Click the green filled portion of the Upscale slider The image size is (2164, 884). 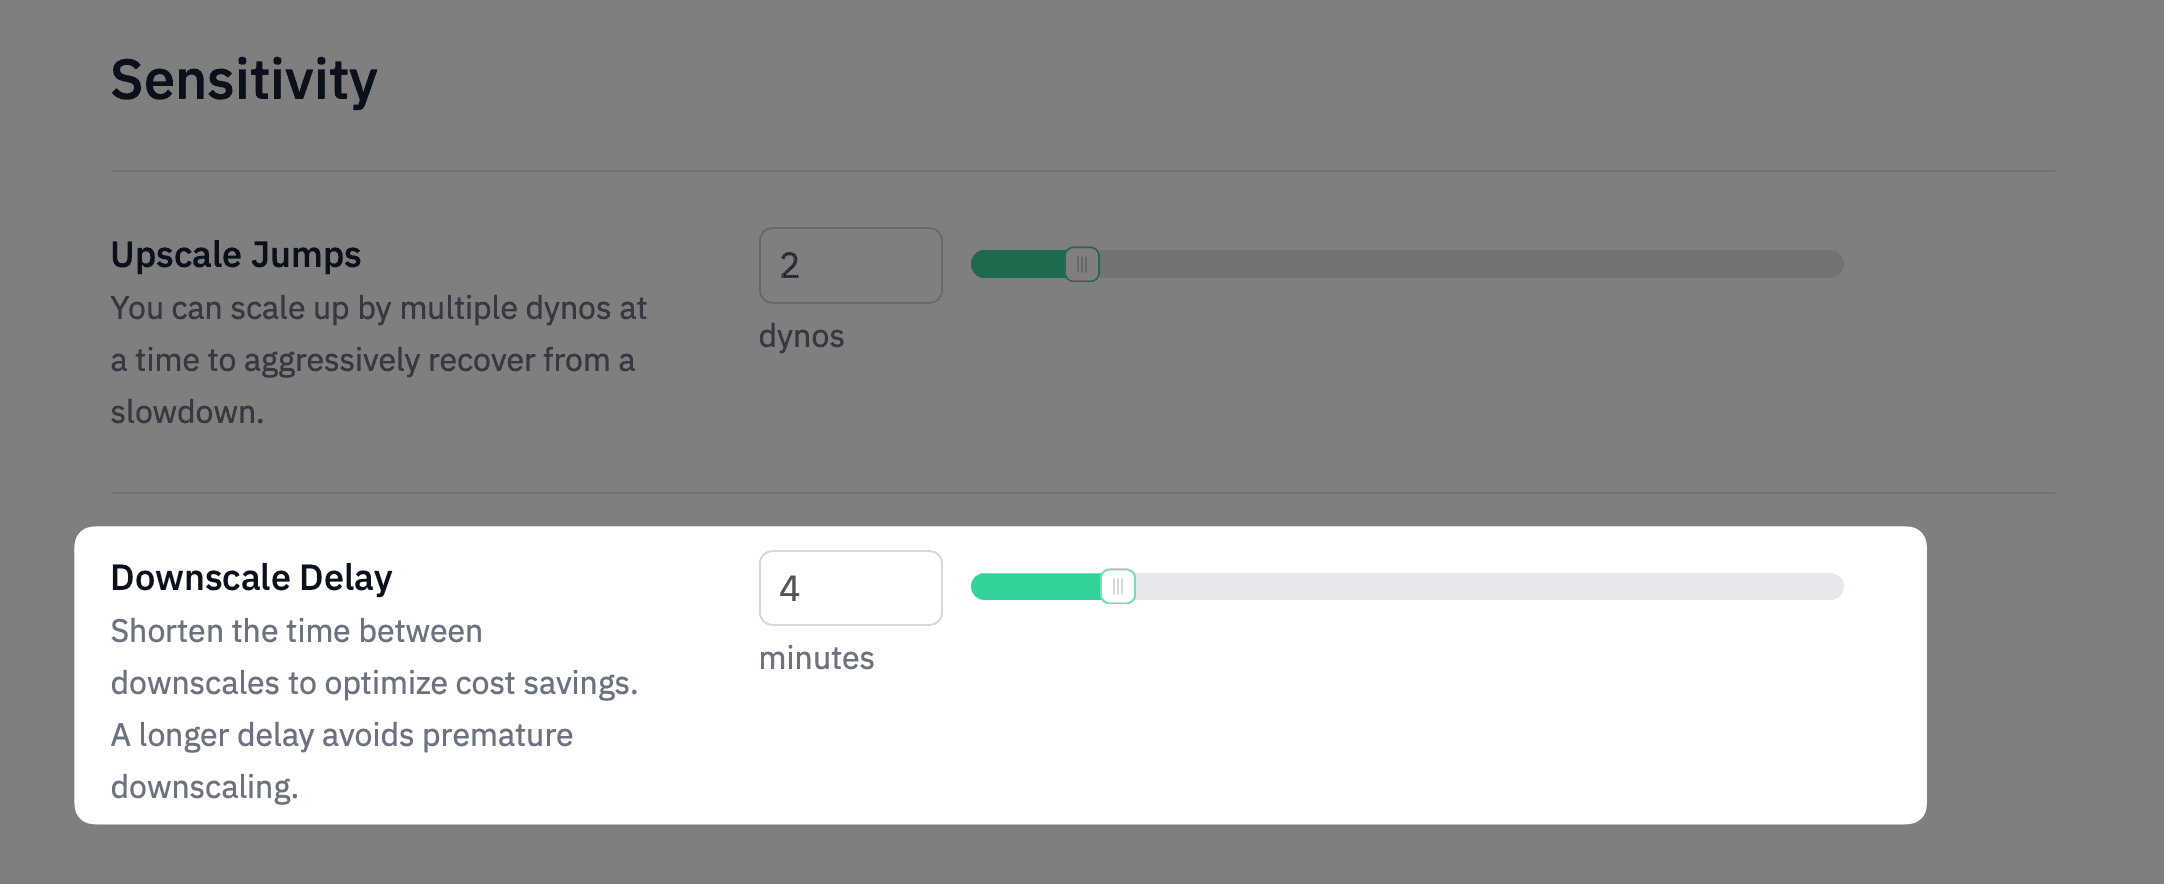[x=1020, y=264]
